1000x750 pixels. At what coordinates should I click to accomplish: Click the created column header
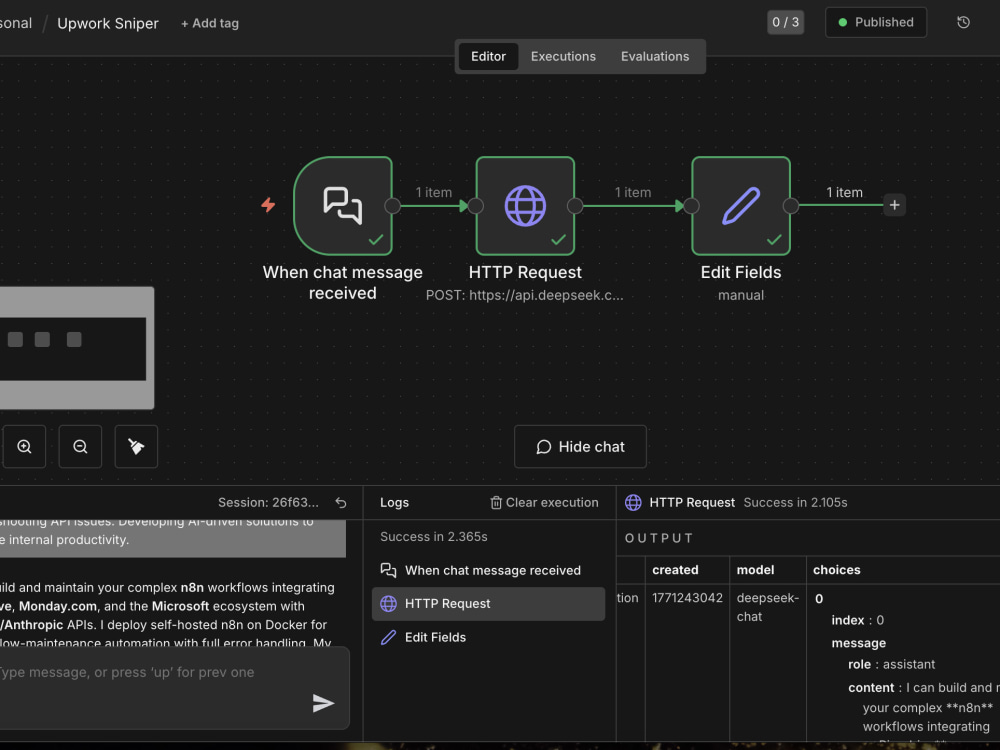[x=675, y=570]
